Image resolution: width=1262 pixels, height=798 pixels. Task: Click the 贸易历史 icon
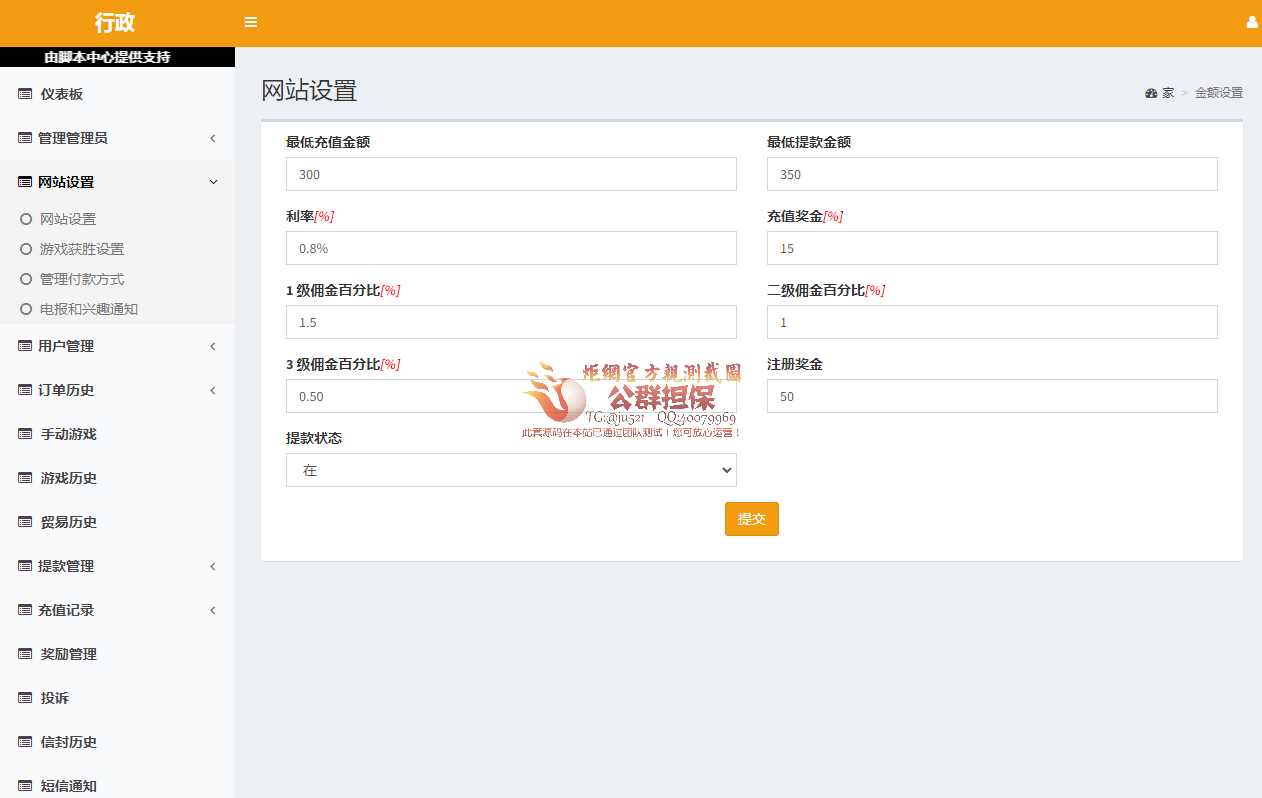[x=24, y=521]
